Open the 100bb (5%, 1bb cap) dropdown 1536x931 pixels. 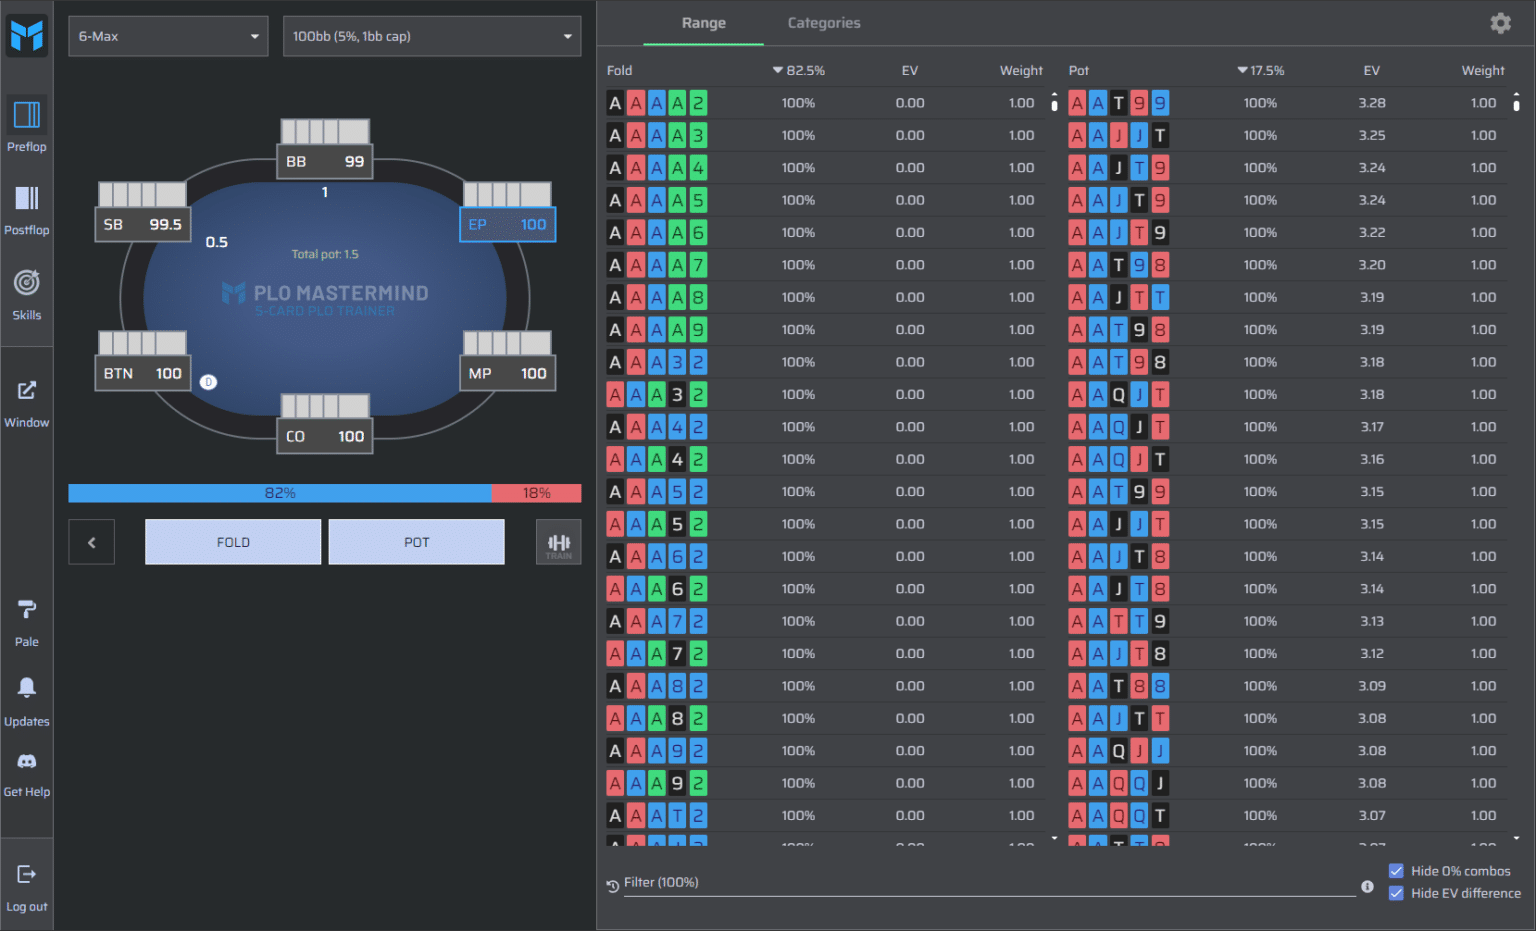432,36
